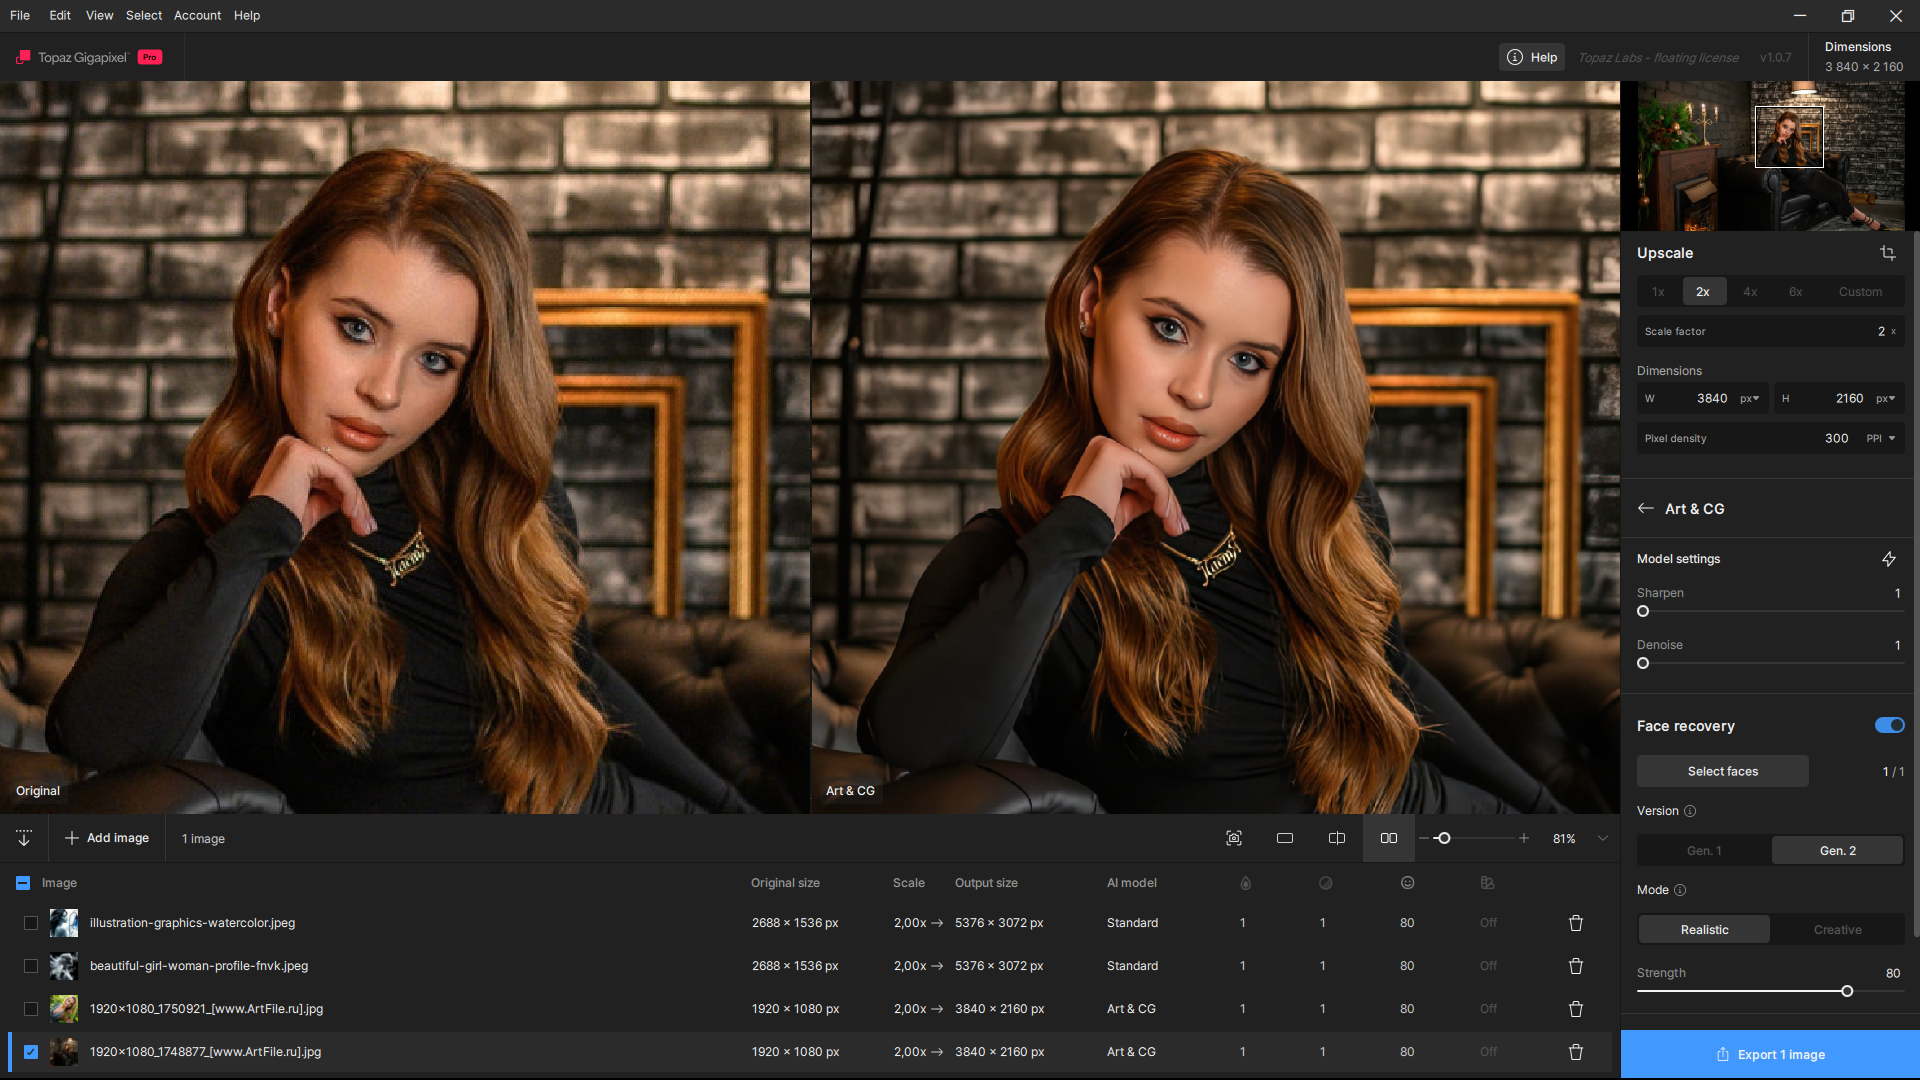The height and width of the screenshot is (1080, 1920).
Task: Click the zoom in plus icon
Action: tap(1523, 838)
